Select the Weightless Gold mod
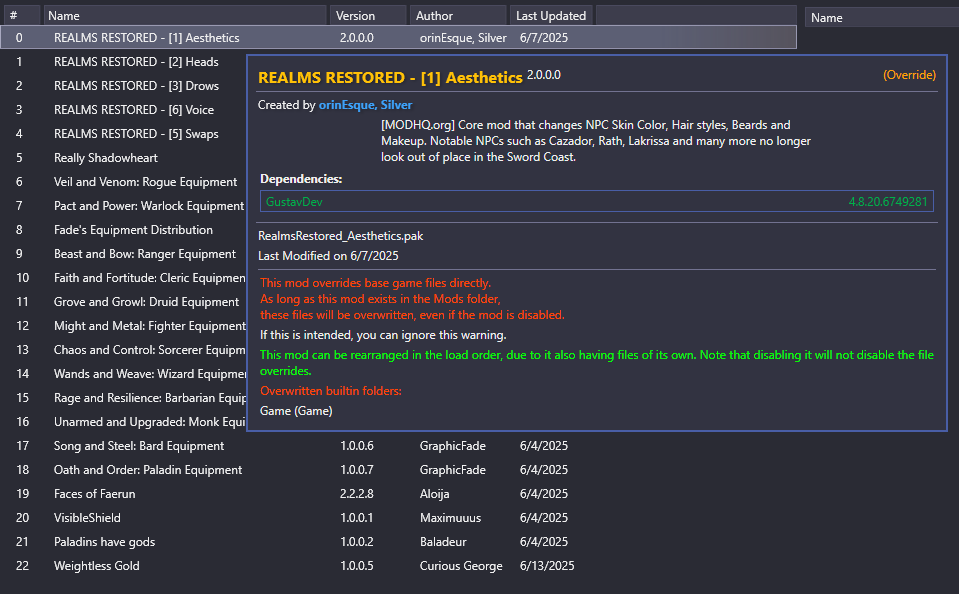The height and width of the screenshot is (594, 959). [97, 565]
